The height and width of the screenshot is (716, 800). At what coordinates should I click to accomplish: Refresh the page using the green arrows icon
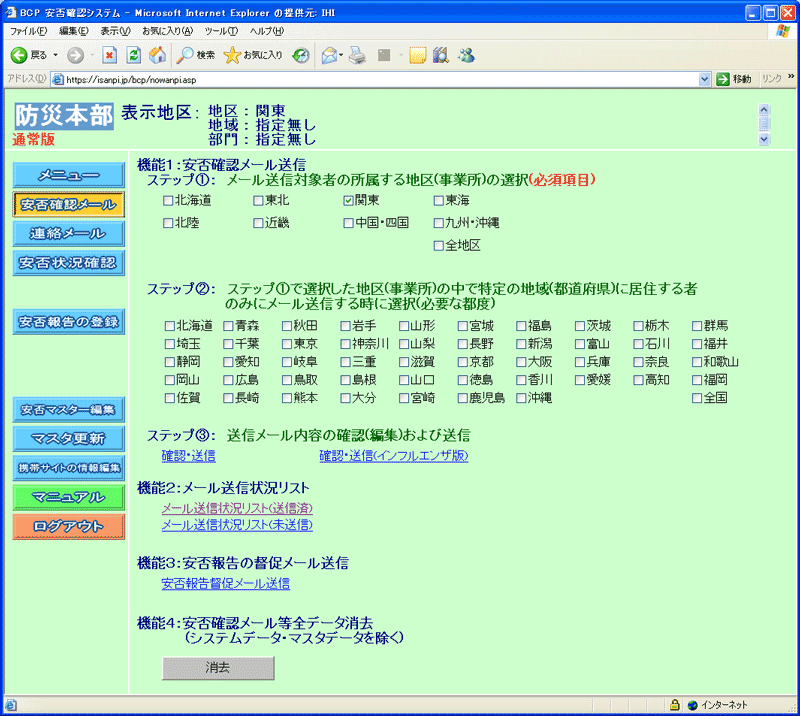(134, 55)
